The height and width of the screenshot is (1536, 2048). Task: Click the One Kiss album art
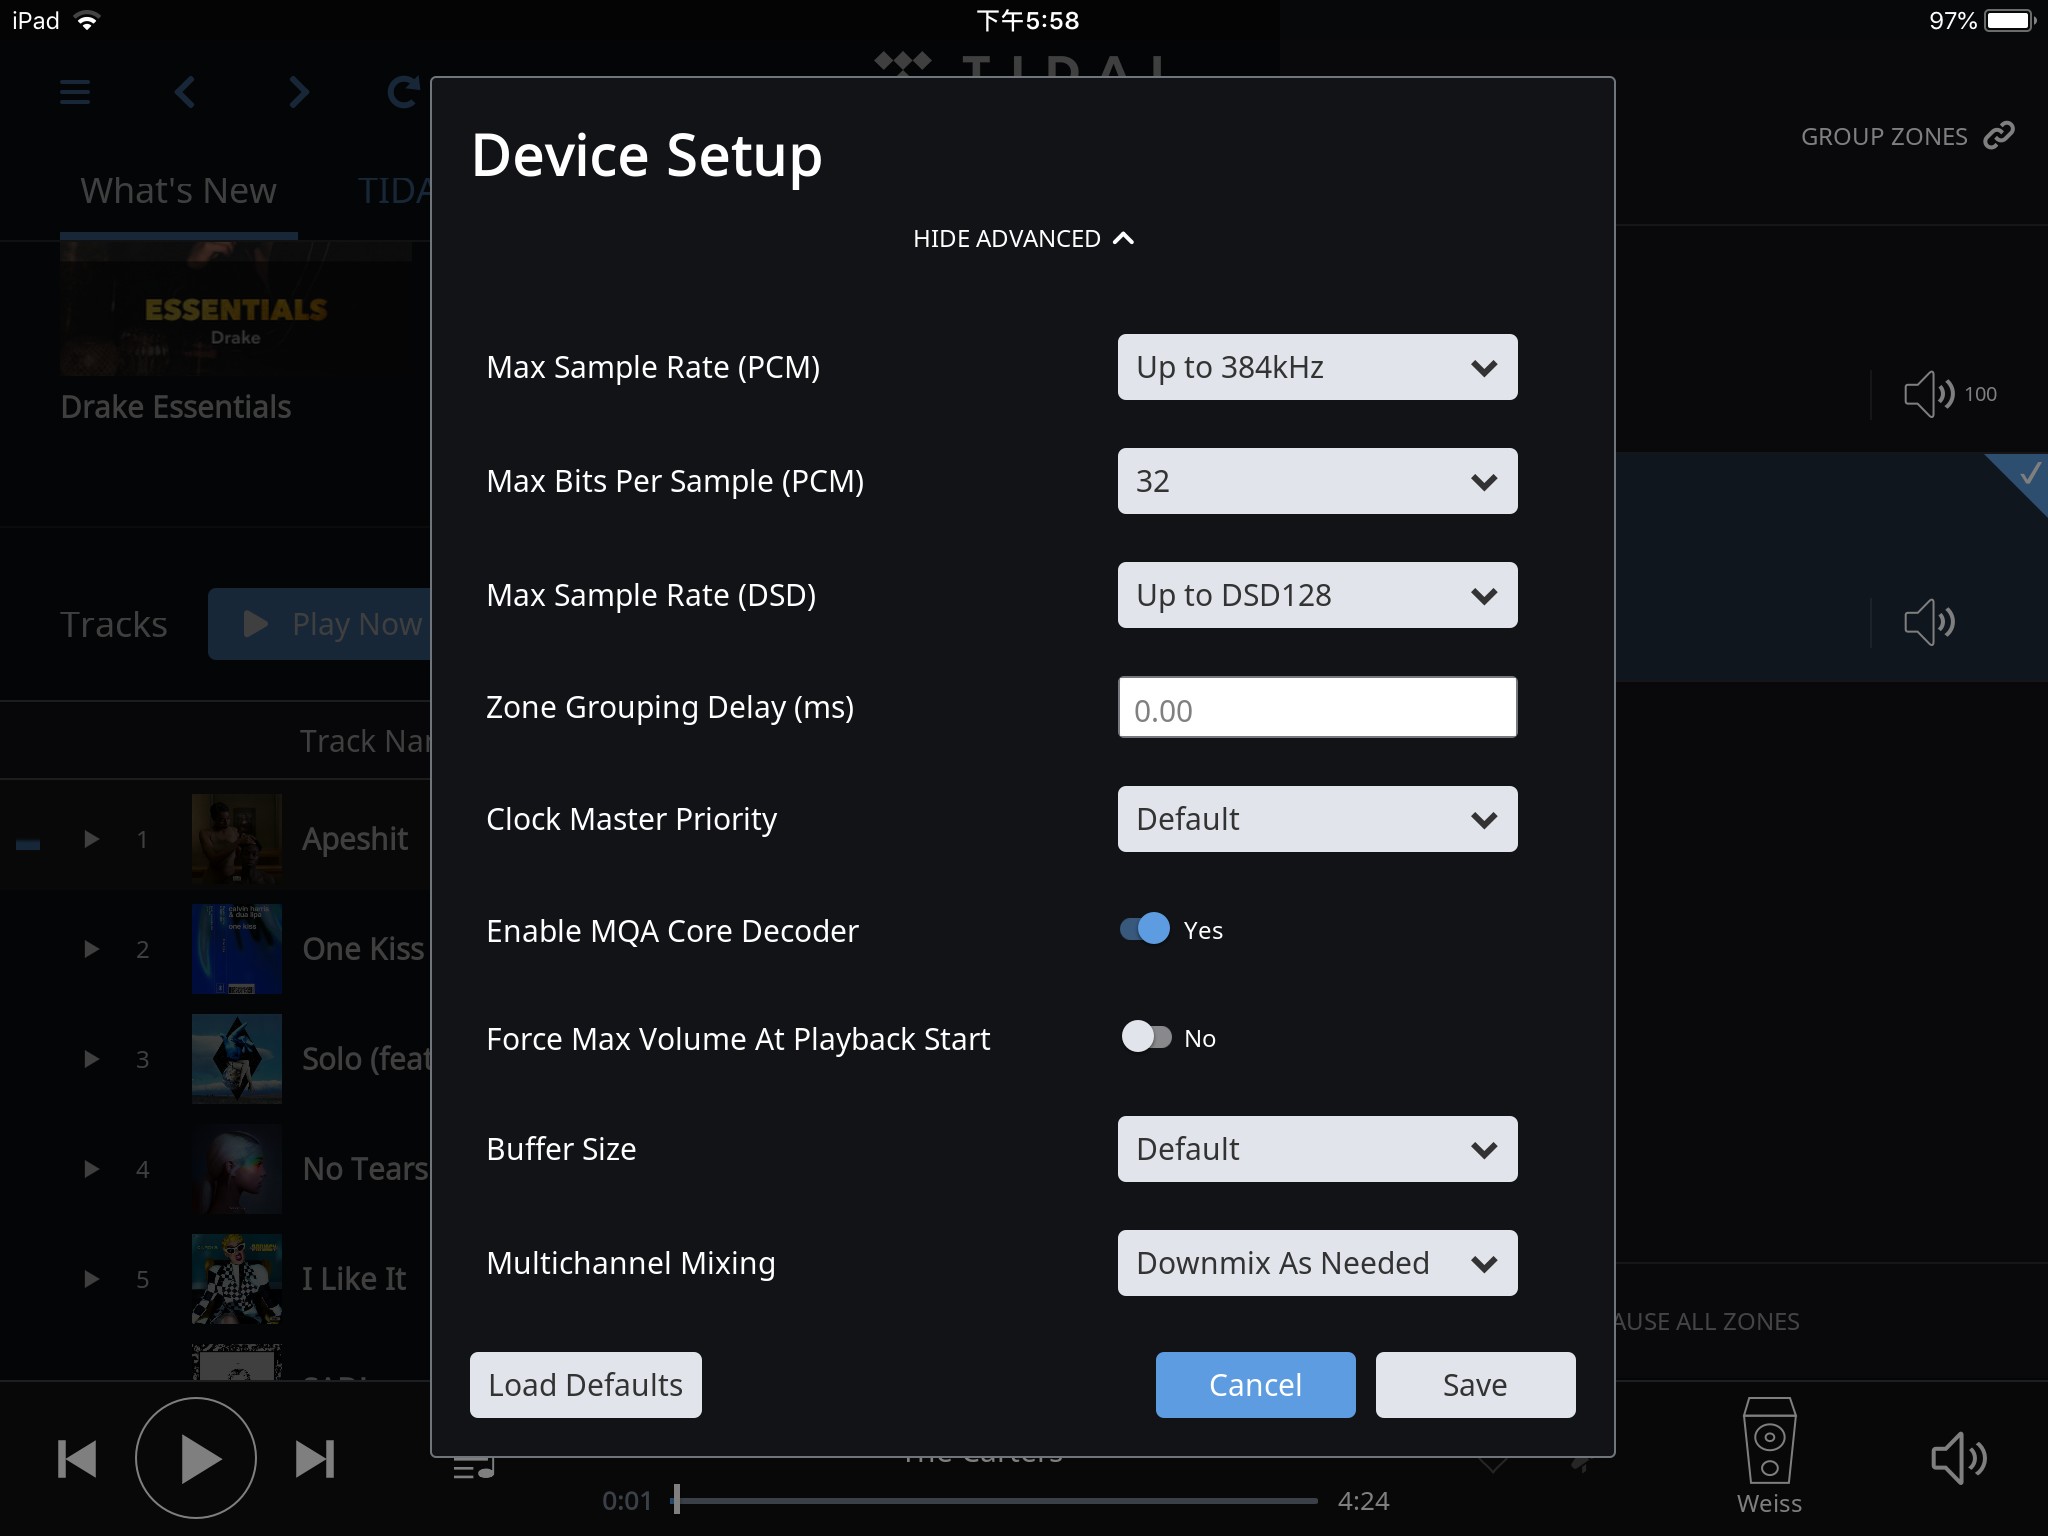237,948
